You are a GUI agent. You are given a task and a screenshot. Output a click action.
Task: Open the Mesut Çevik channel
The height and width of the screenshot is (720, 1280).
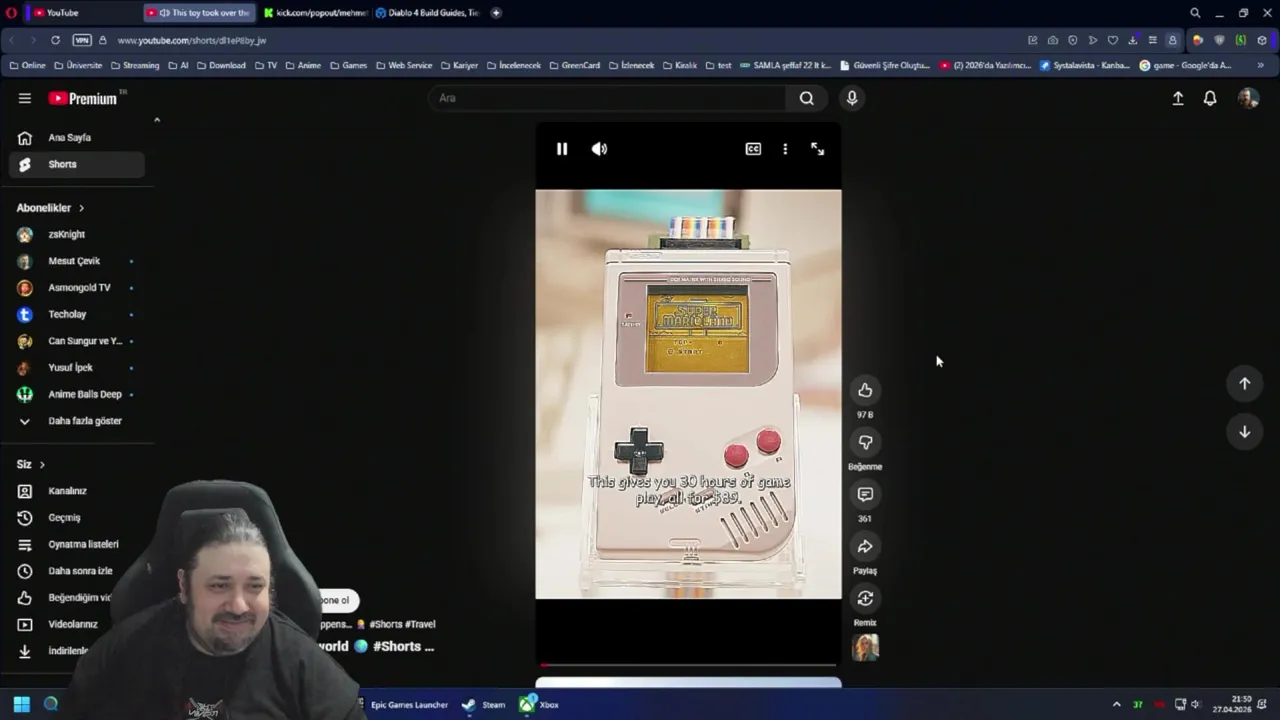pos(77,261)
